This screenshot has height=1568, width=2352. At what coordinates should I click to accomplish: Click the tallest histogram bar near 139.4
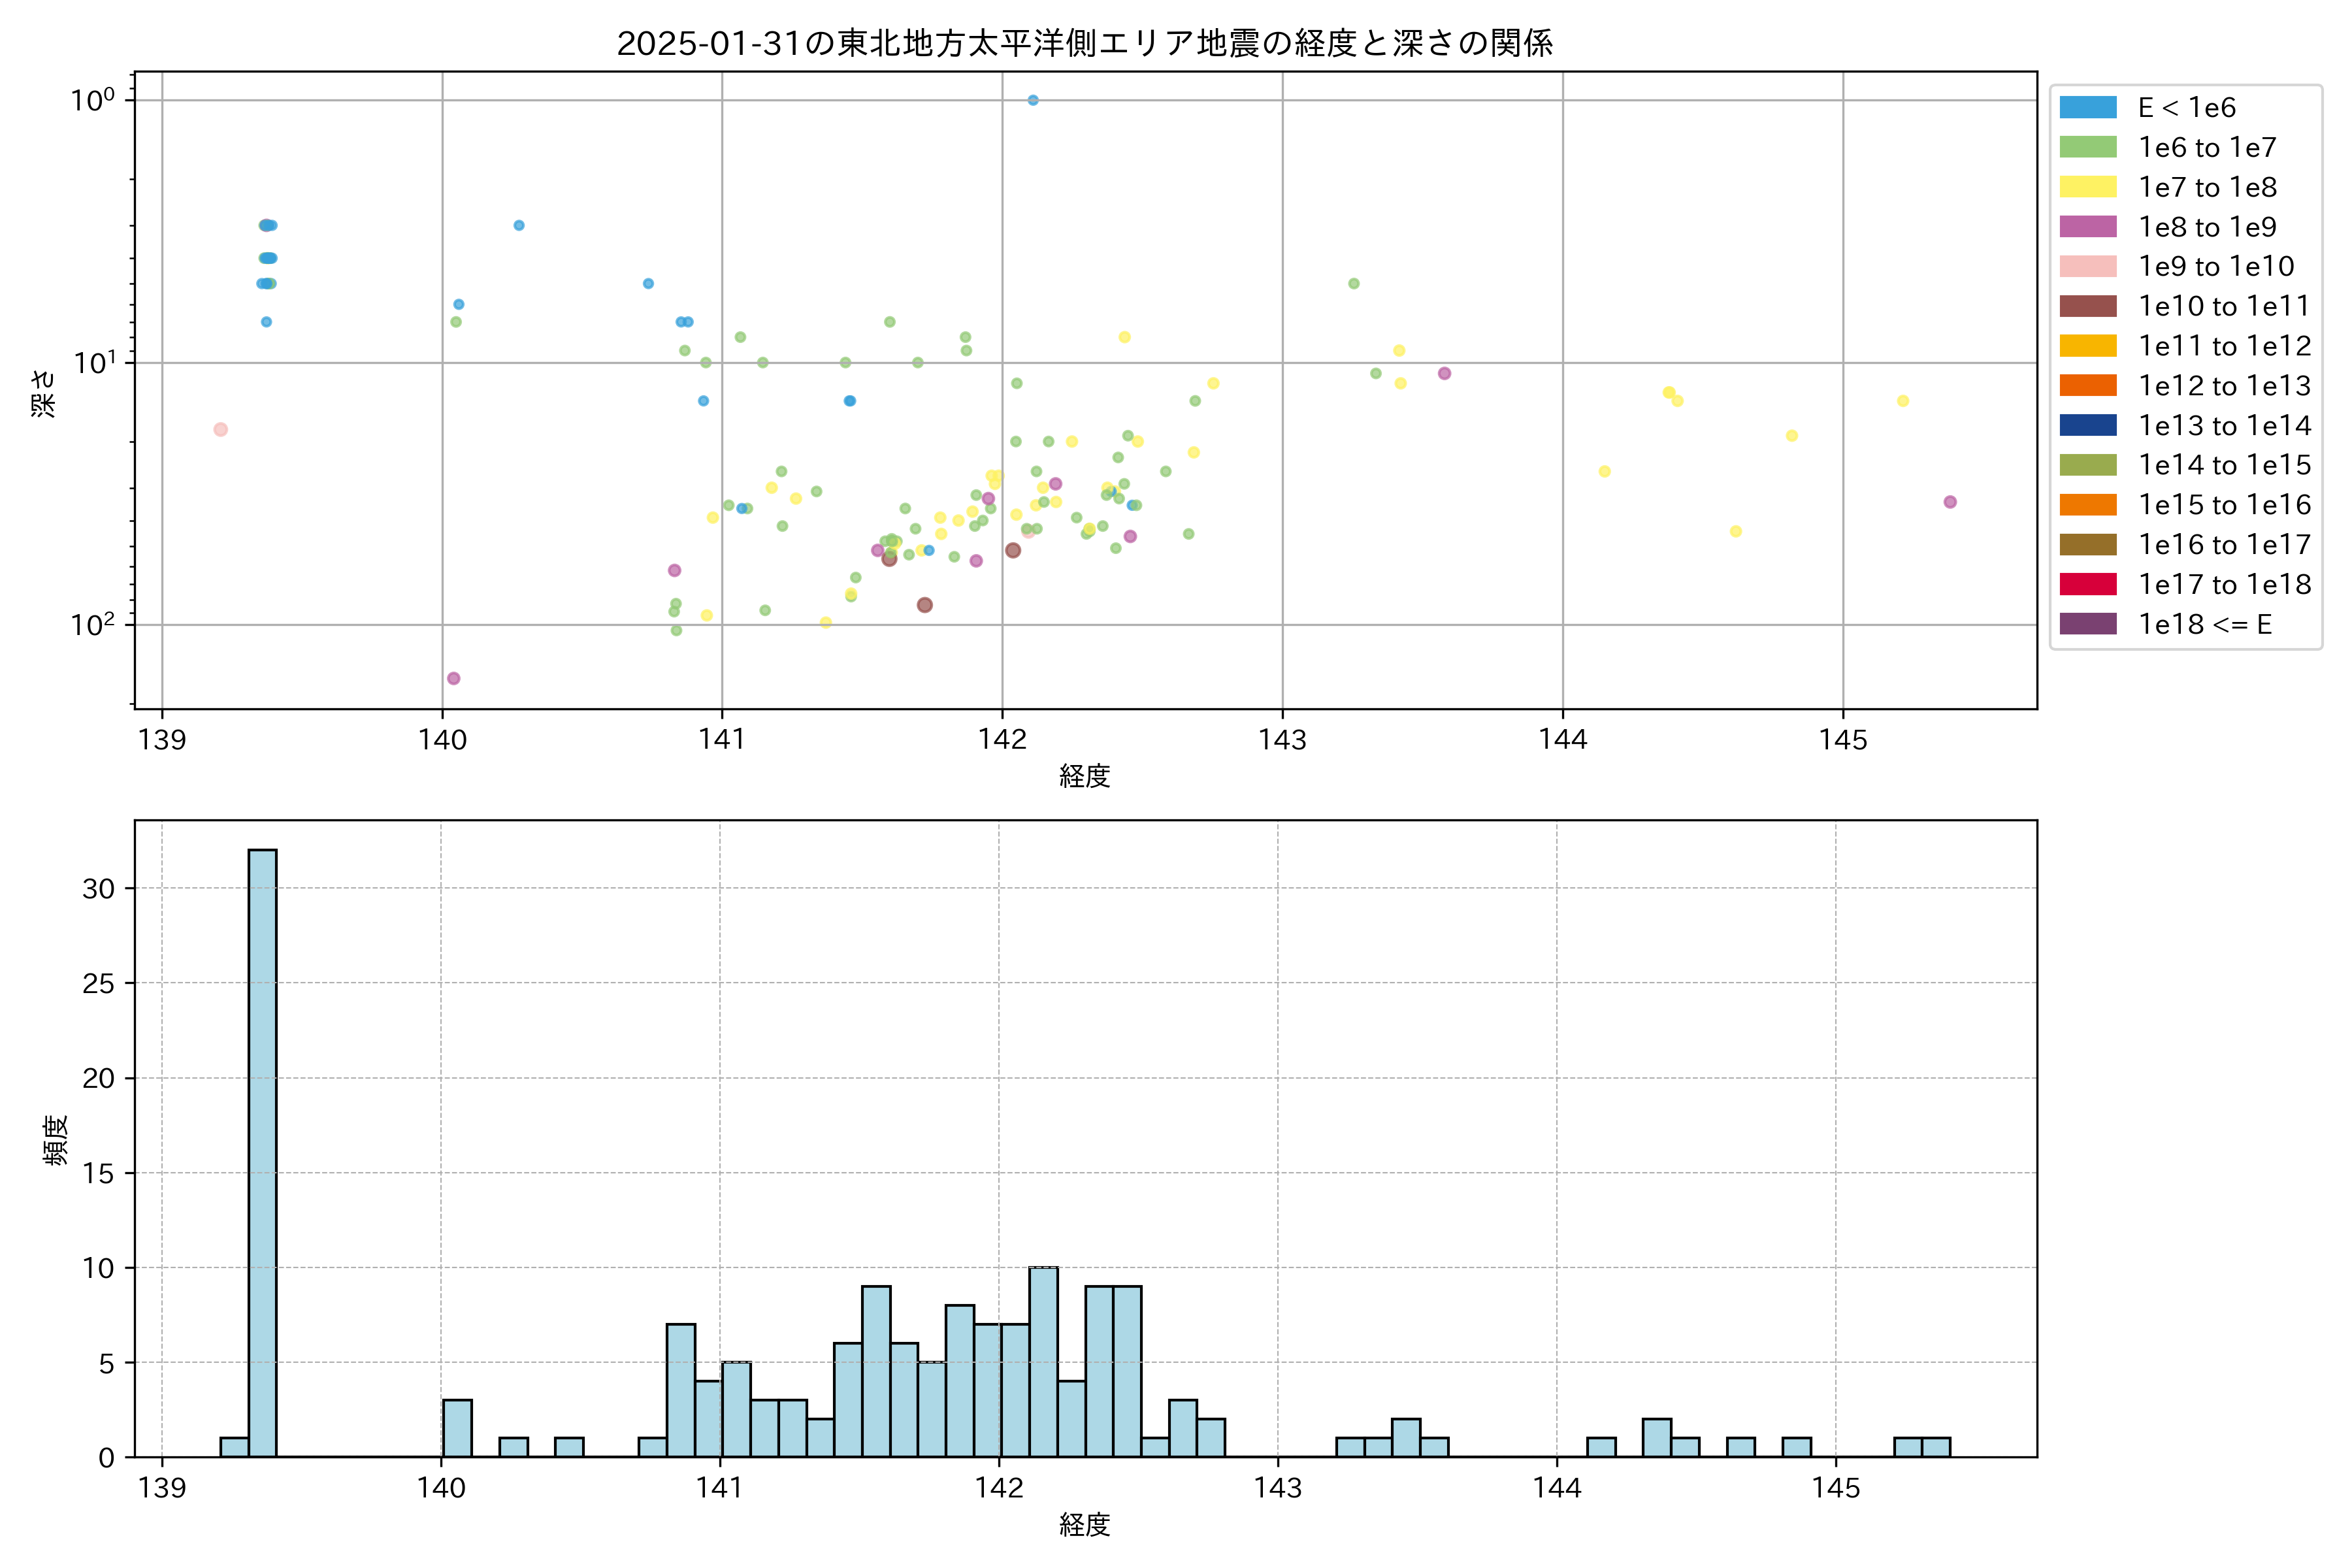tap(262, 1150)
